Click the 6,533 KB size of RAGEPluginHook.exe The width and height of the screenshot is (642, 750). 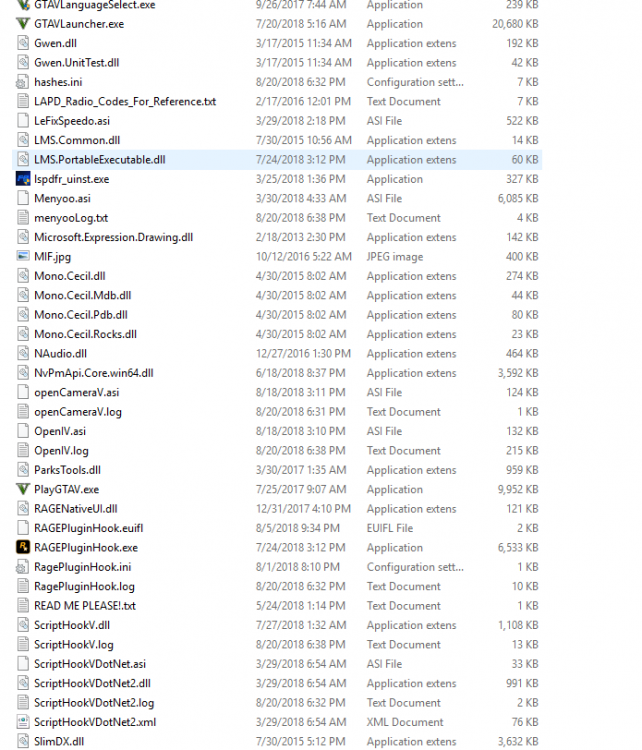click(518, 547)
